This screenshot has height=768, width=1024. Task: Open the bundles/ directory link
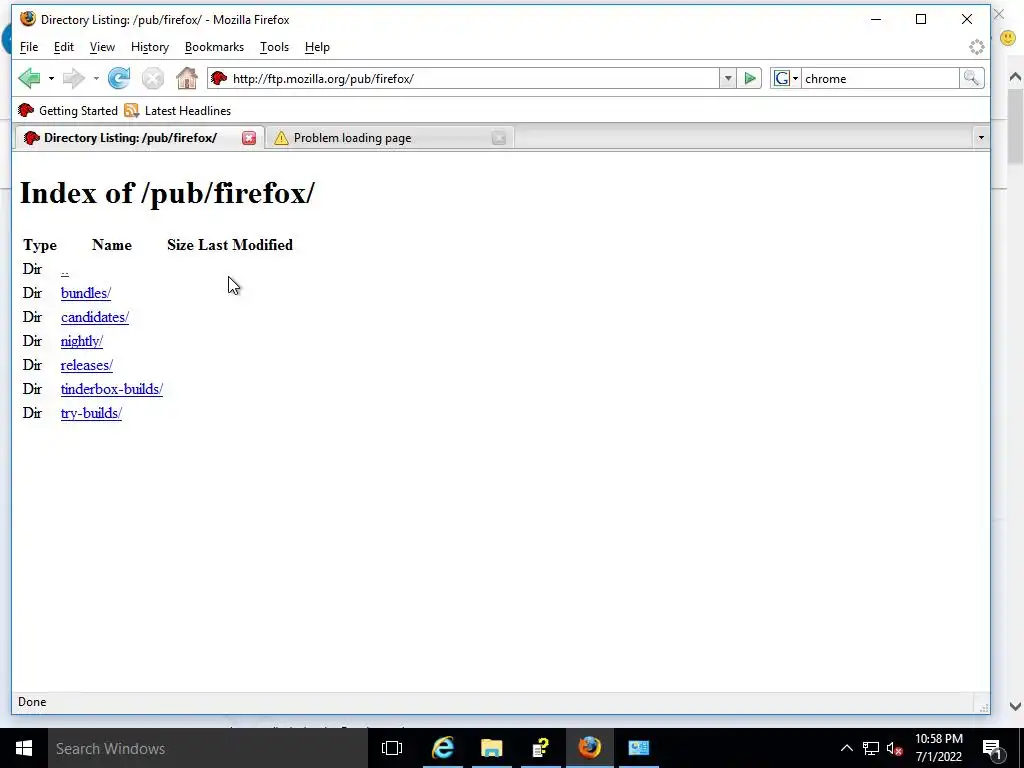tap(86, 293)
